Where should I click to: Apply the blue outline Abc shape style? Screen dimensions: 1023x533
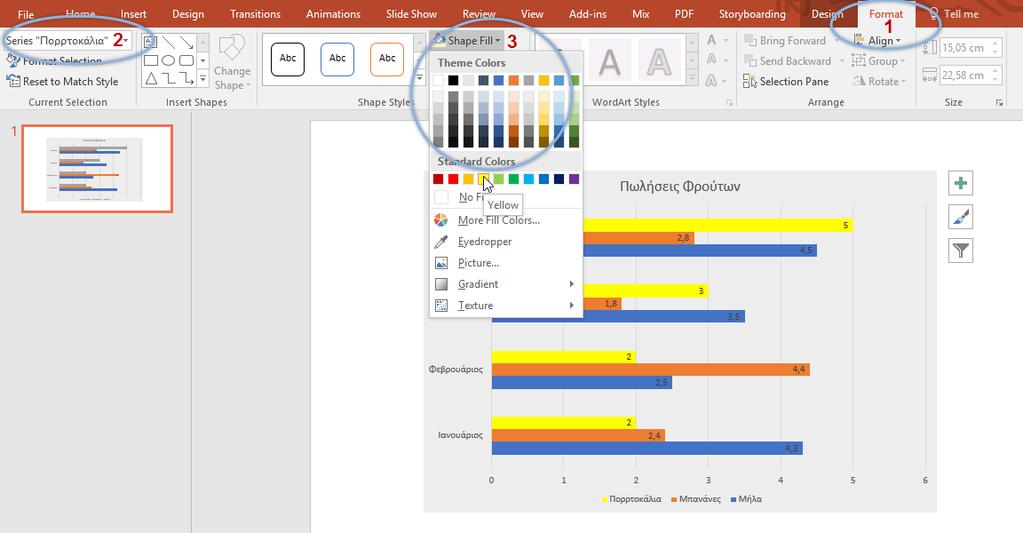pyautogui.click(x=337, y=59)
